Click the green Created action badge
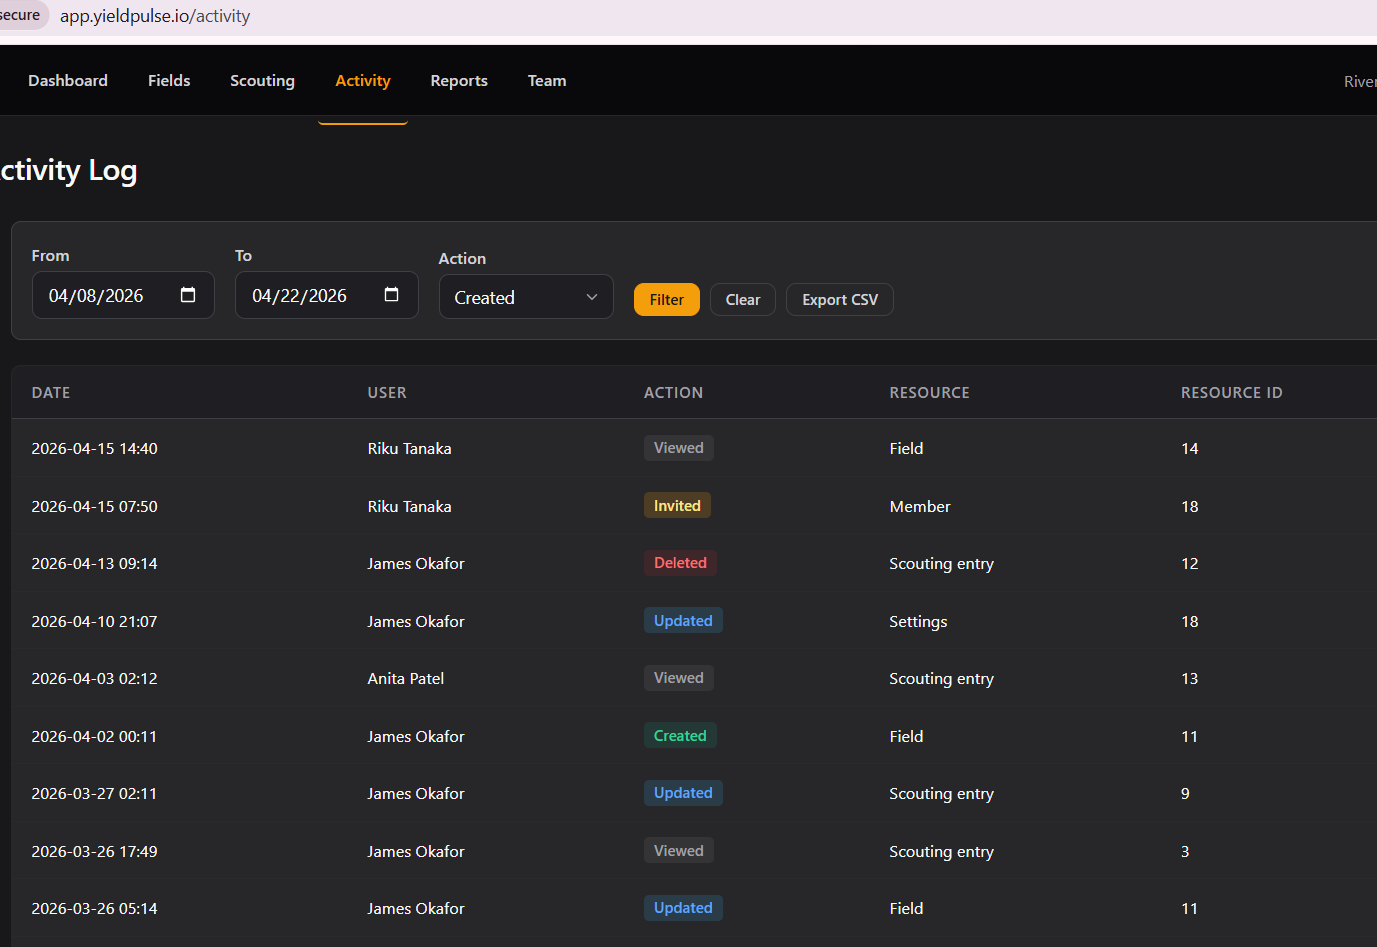 point(680,736)
